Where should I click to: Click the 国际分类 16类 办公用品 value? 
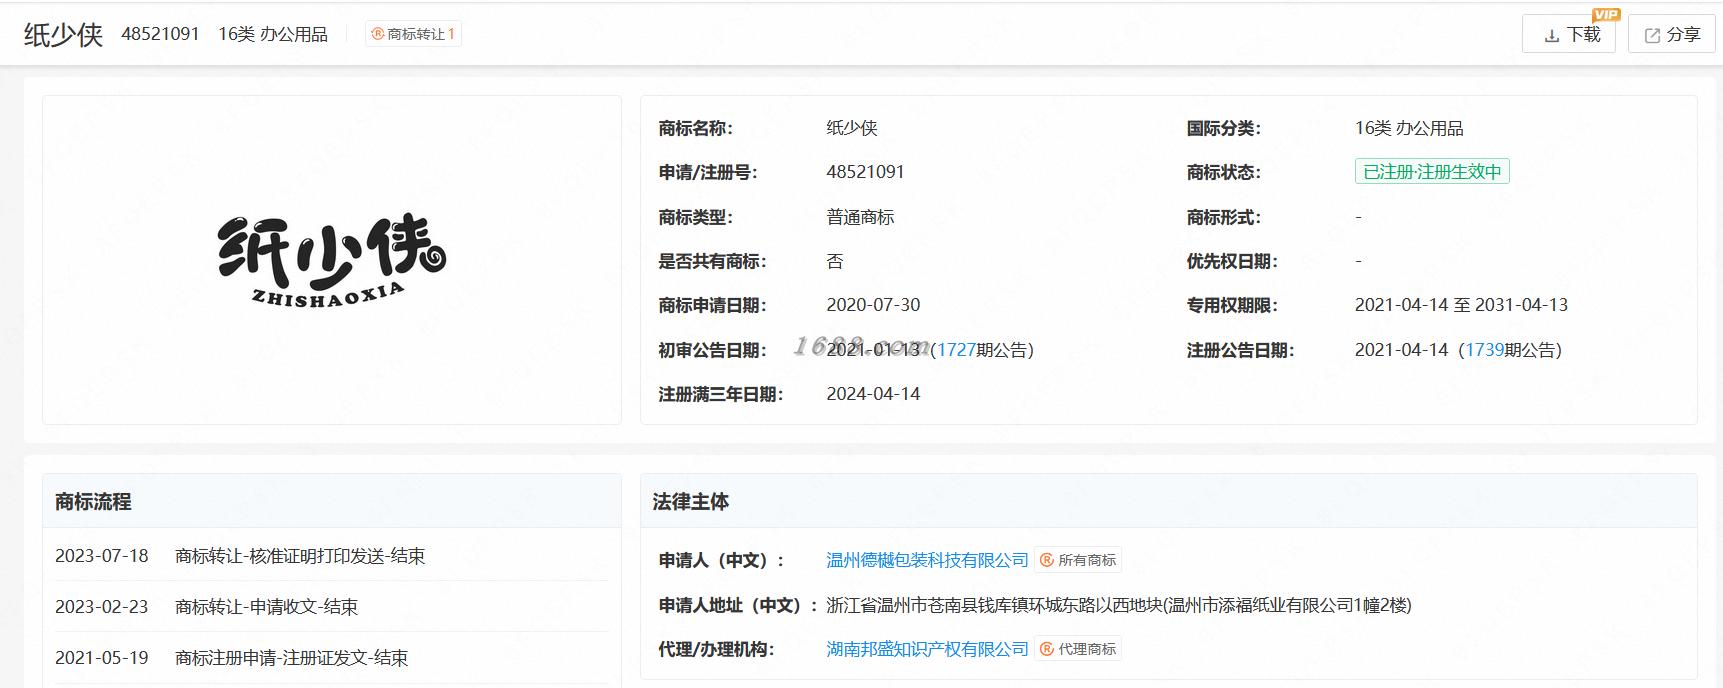click(1409, 128)
